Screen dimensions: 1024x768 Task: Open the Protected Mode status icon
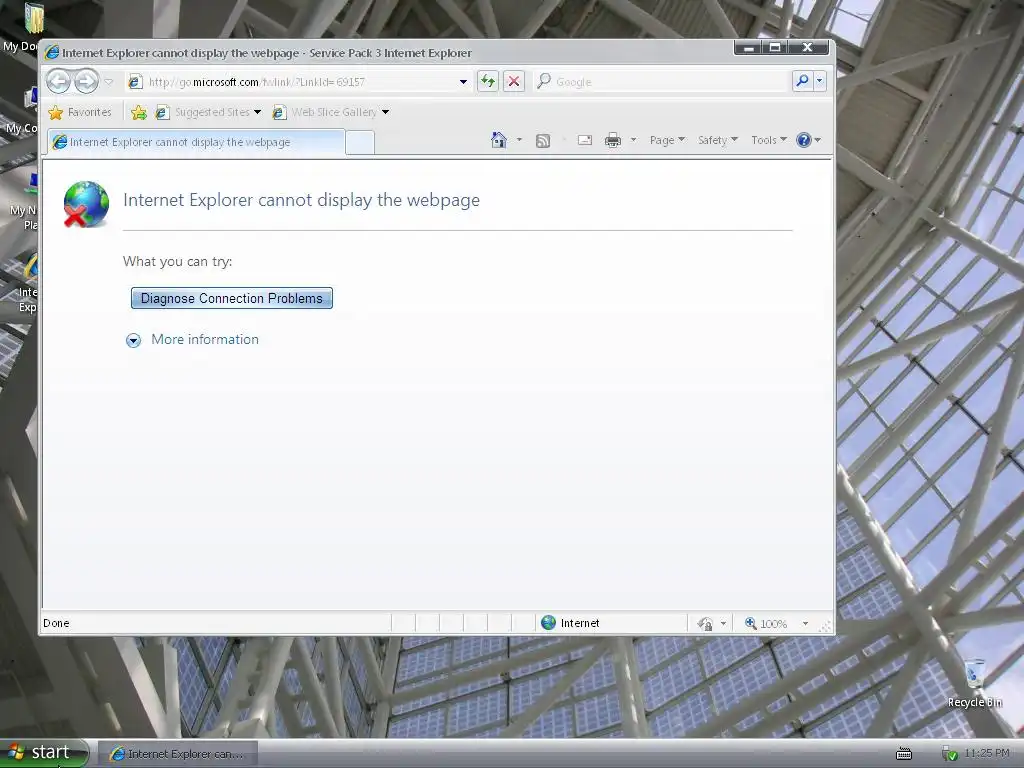coord(704,624)
